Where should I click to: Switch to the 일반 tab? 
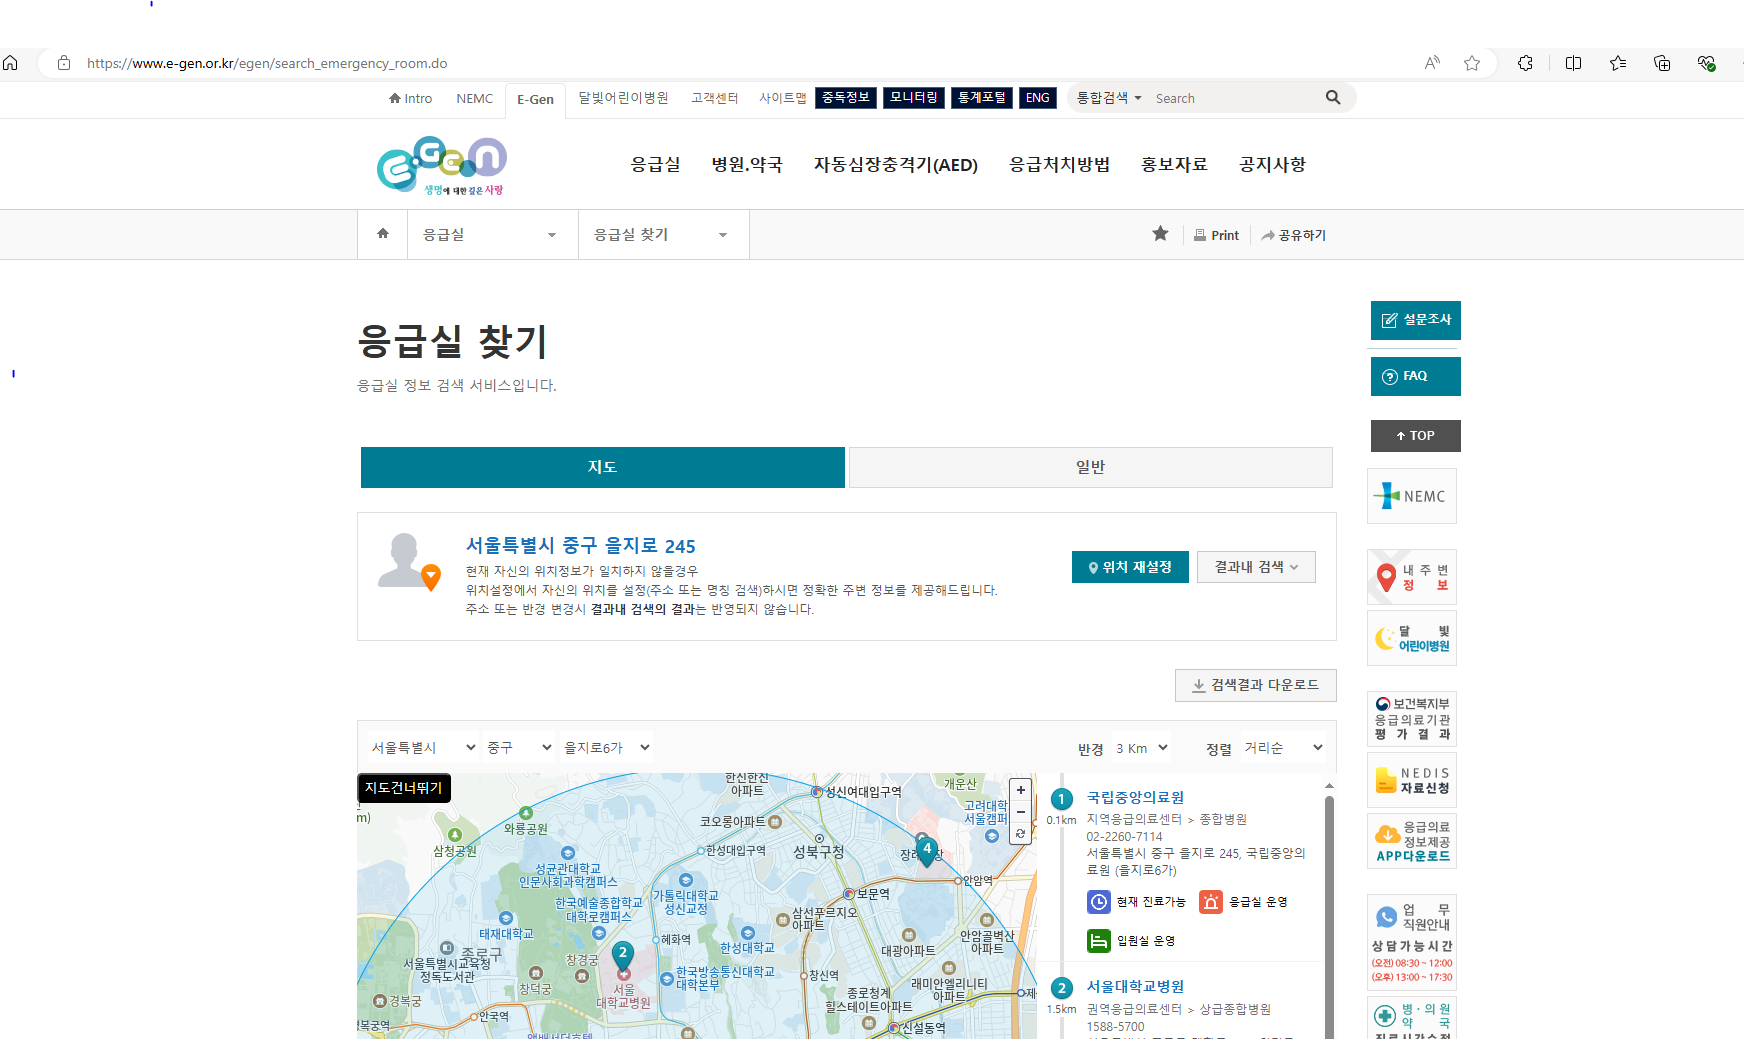[1089, 467]
